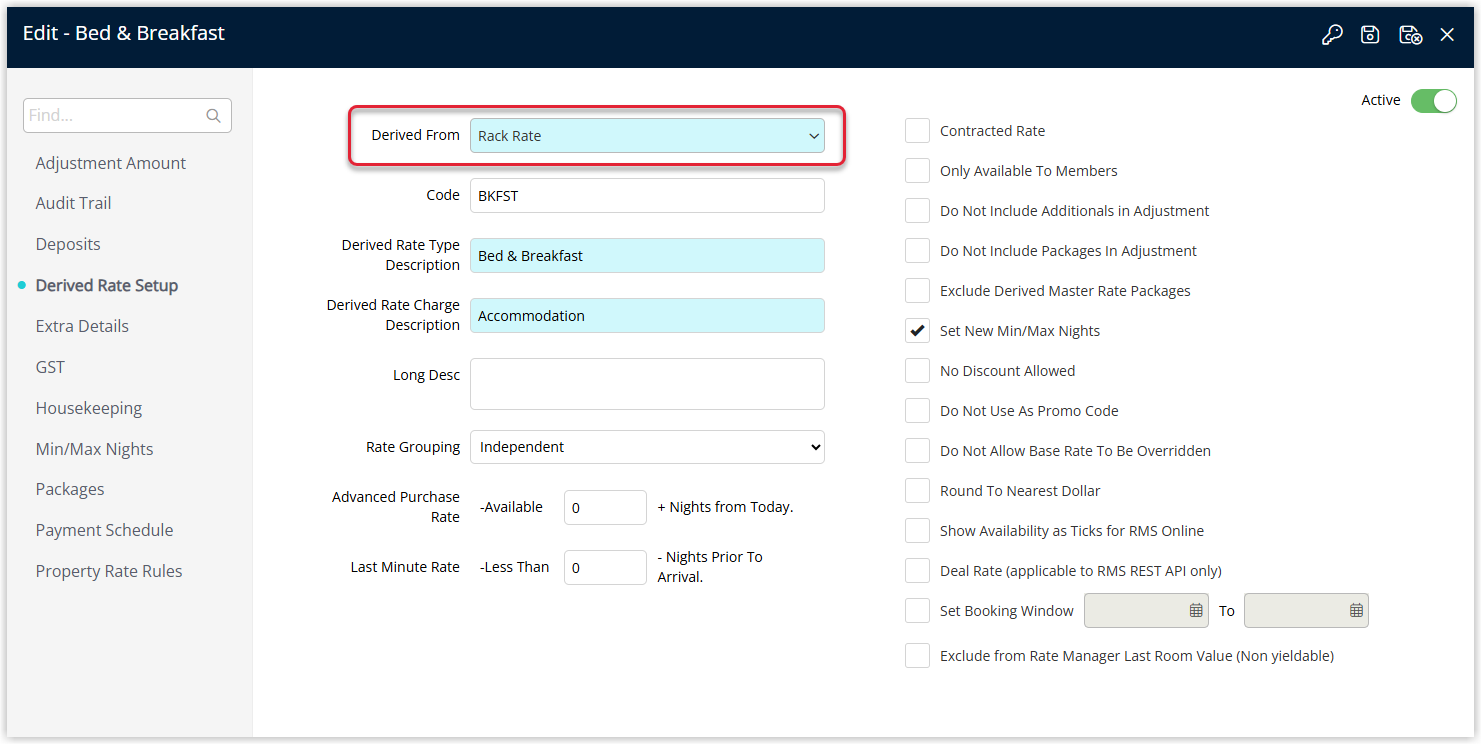The image size is (1482, 745).
Task: Click the Derived Rate Charge Description field
Action: 647,316
